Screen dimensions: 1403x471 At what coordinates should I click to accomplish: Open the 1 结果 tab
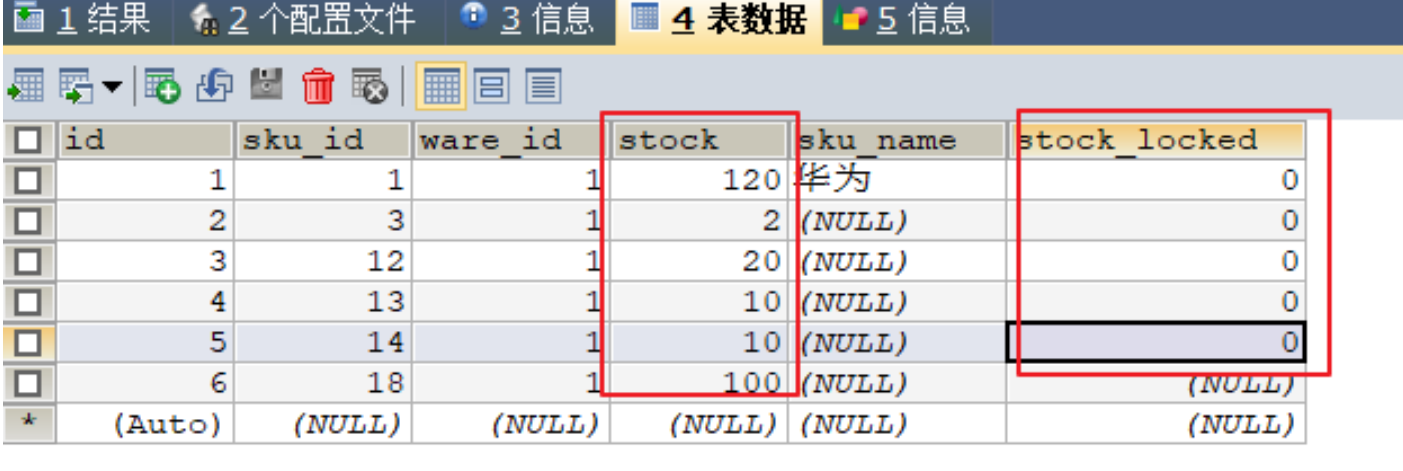(82, 21)
